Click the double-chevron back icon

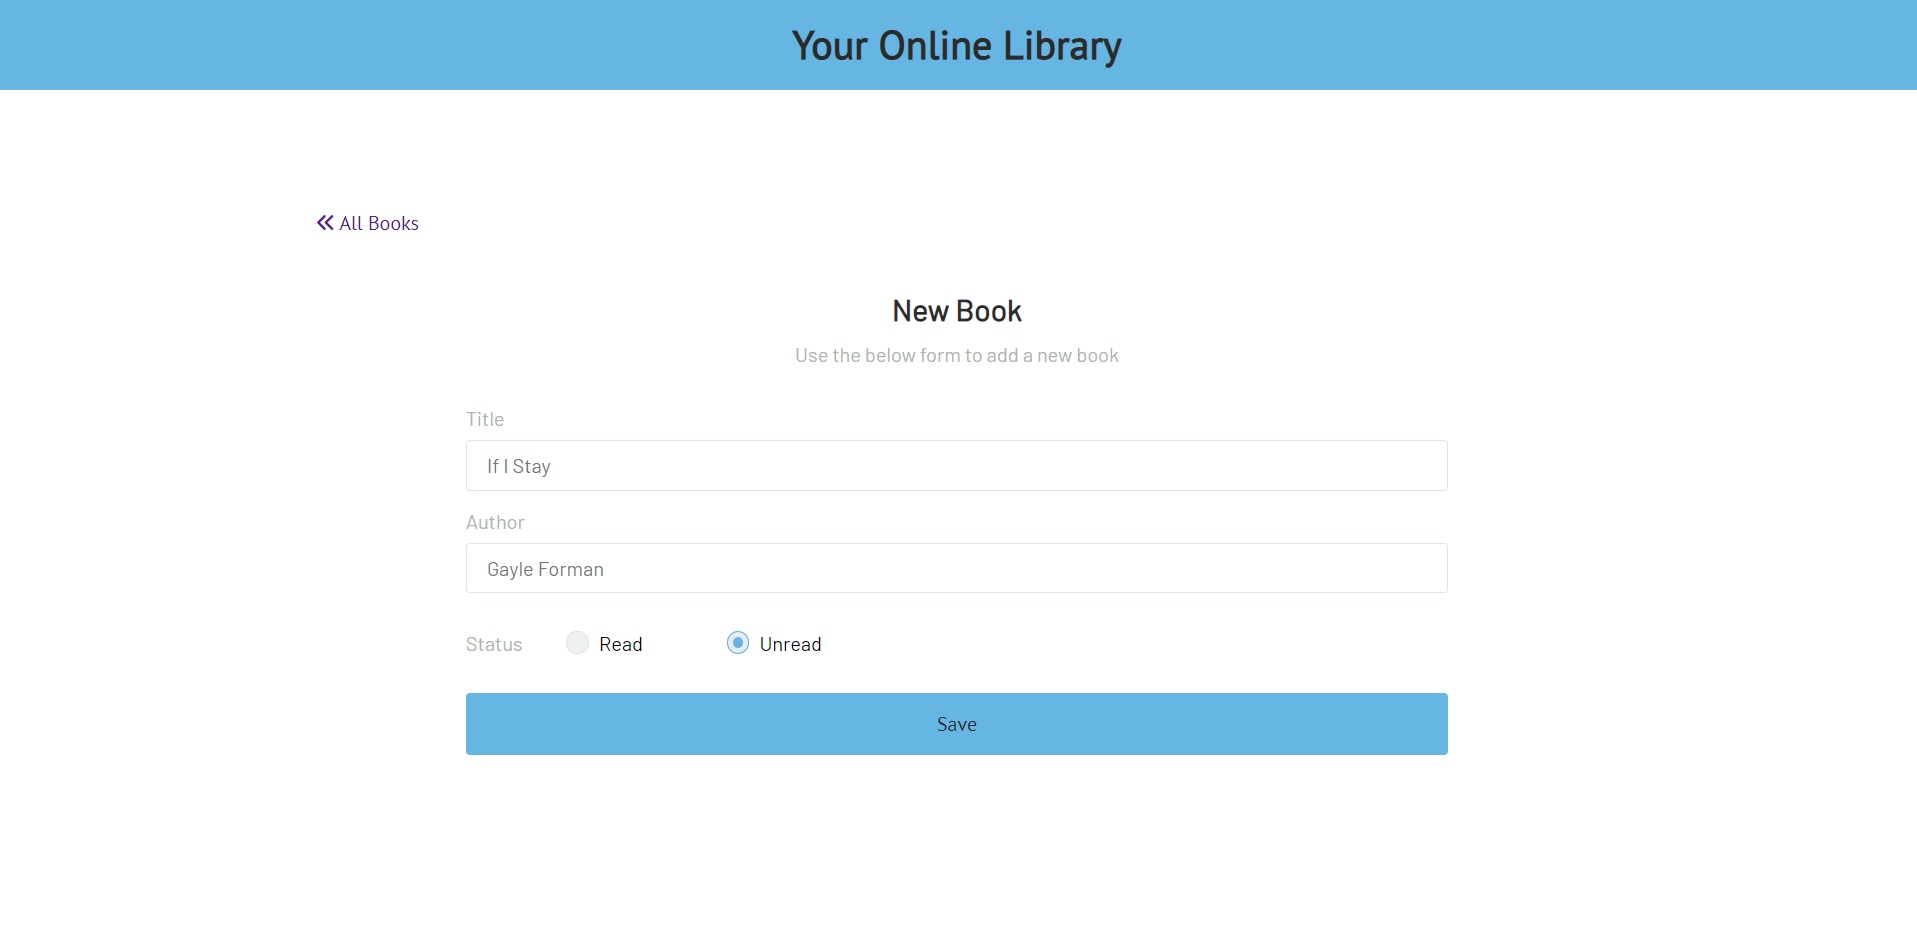(323, 222)
